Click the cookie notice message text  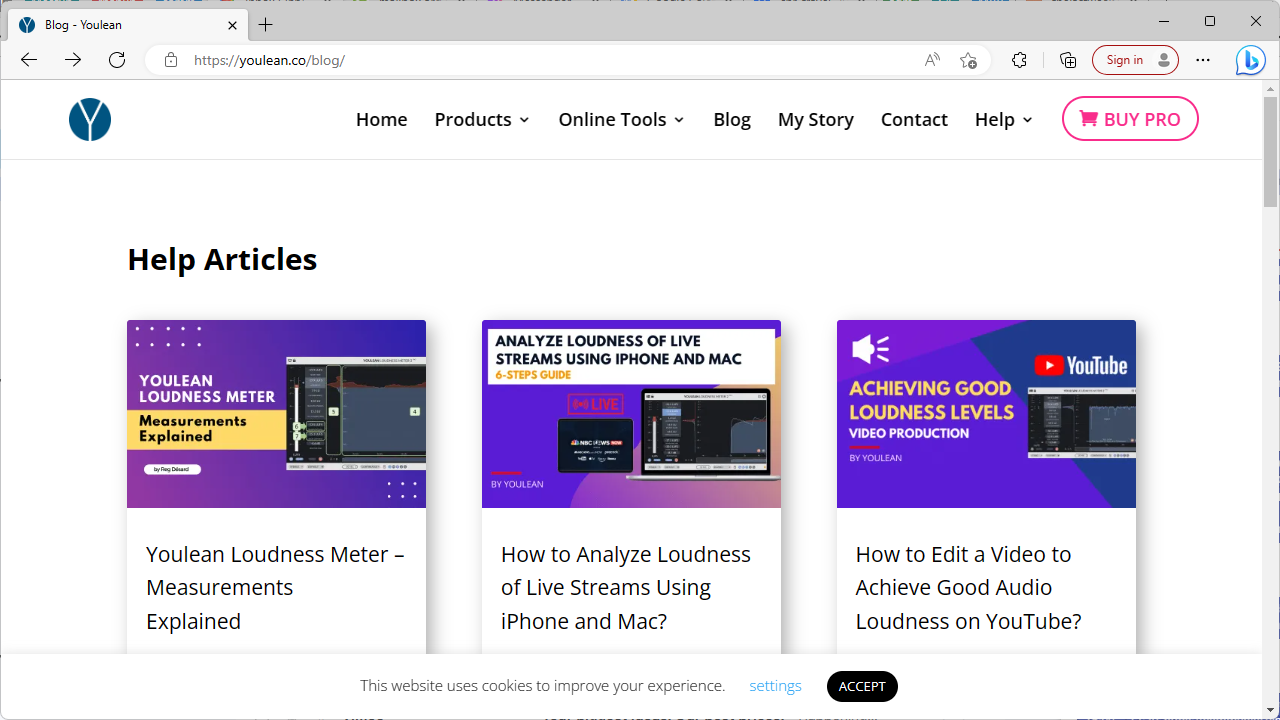pyautogui.click(x=542, y=686)
